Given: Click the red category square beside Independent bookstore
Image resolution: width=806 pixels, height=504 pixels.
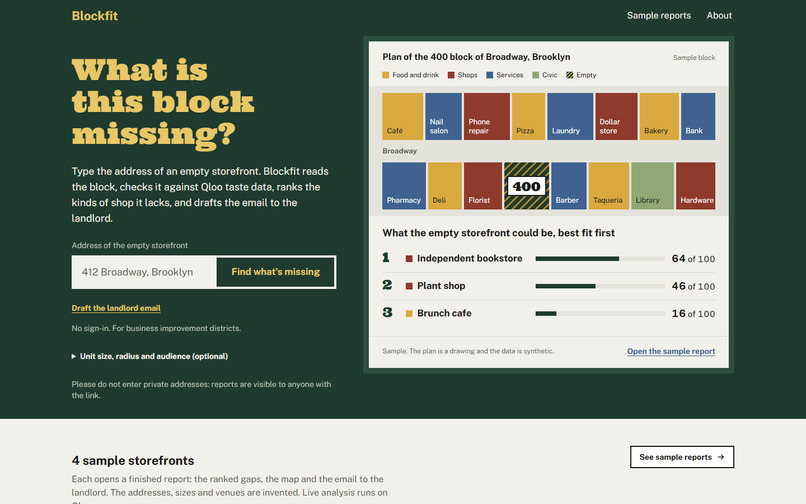Looking at the screenshot, I should click(409, 259).
